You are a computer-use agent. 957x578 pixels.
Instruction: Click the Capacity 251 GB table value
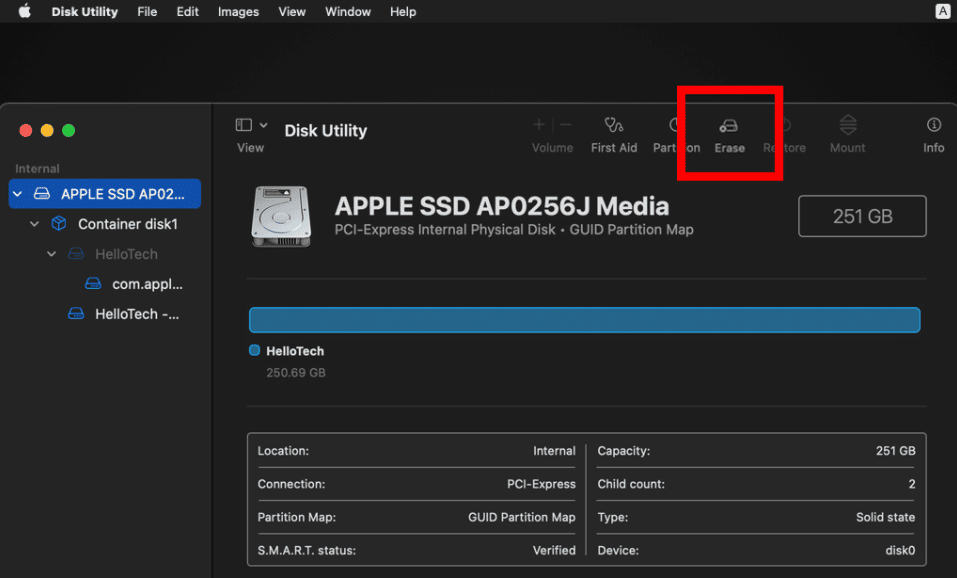point(895,450)
